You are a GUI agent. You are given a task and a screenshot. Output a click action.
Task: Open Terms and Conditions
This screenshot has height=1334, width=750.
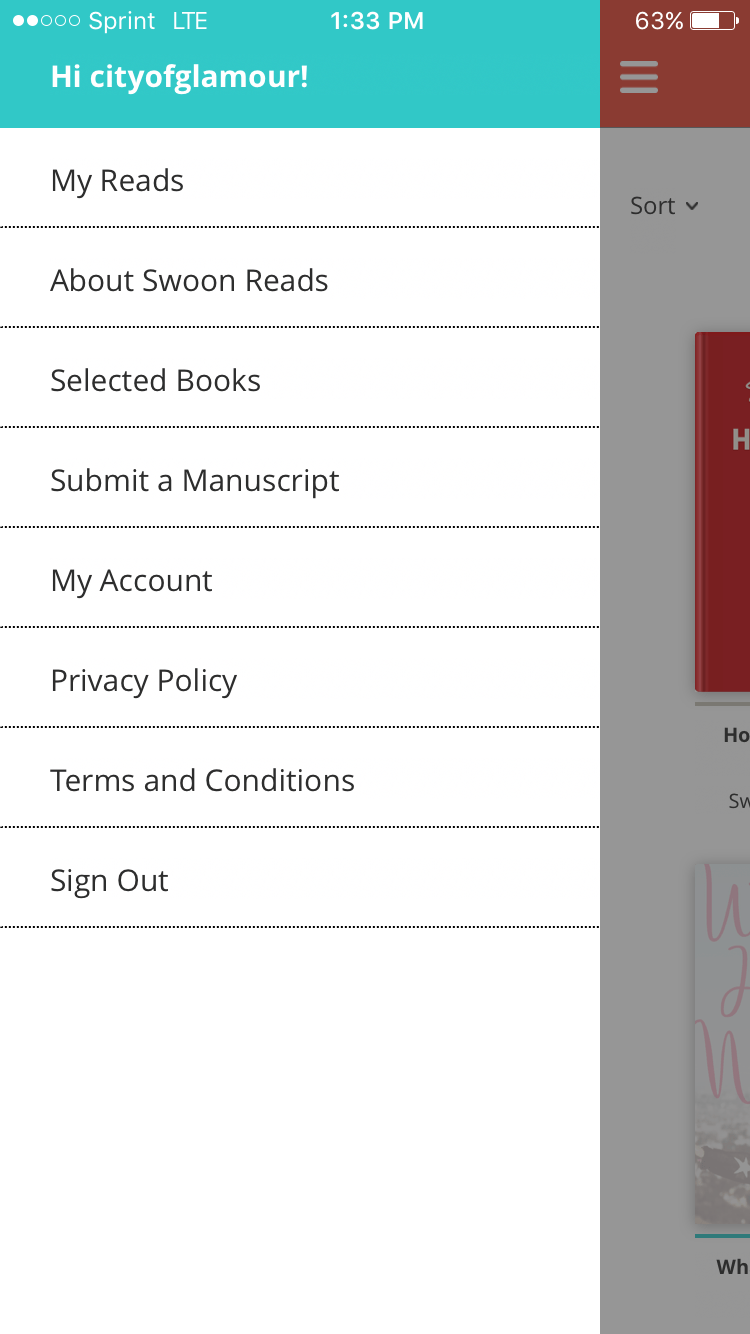click(202, 781)
